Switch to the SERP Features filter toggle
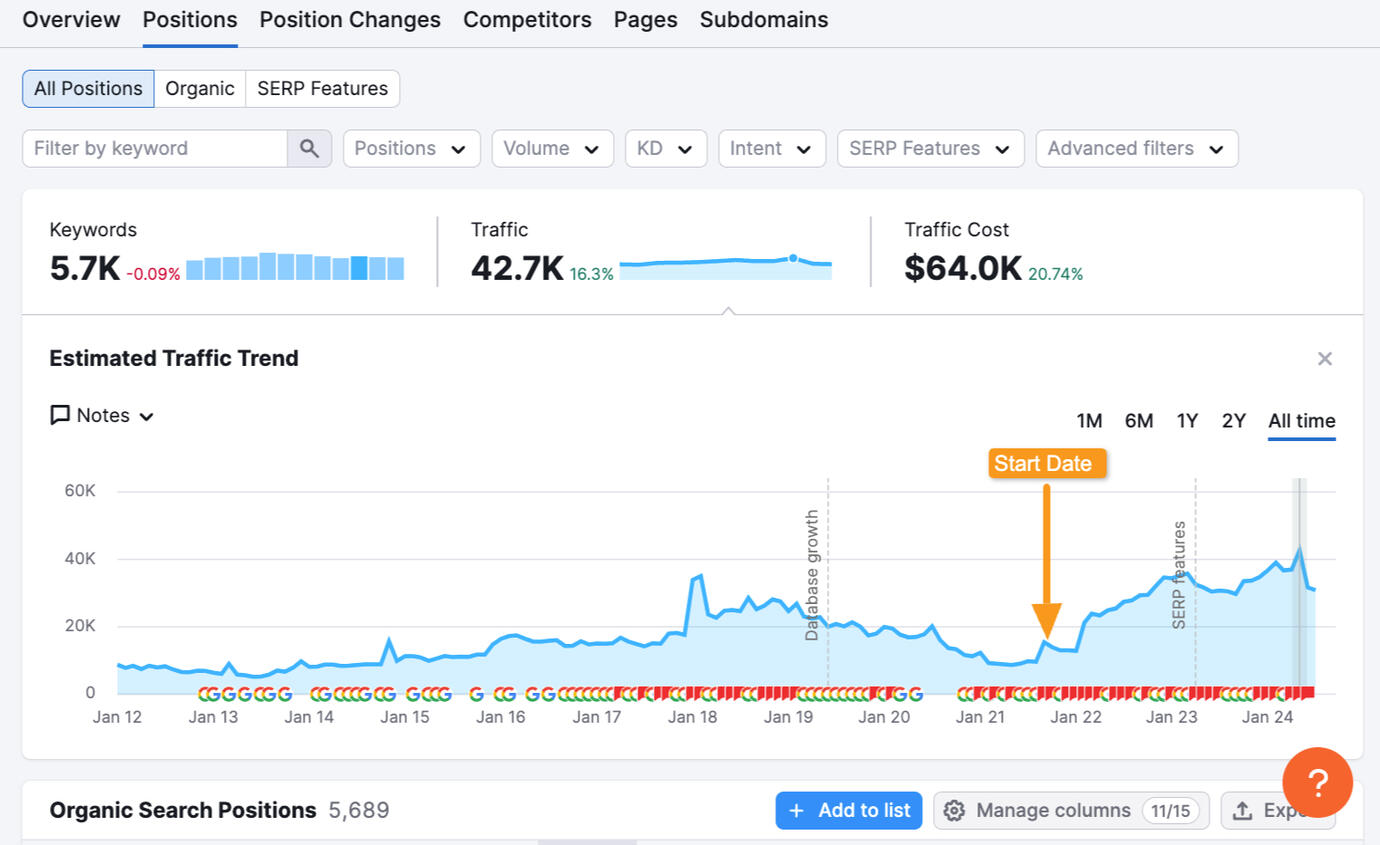This screenshot has width=1380, height=845. coord(322,89)
